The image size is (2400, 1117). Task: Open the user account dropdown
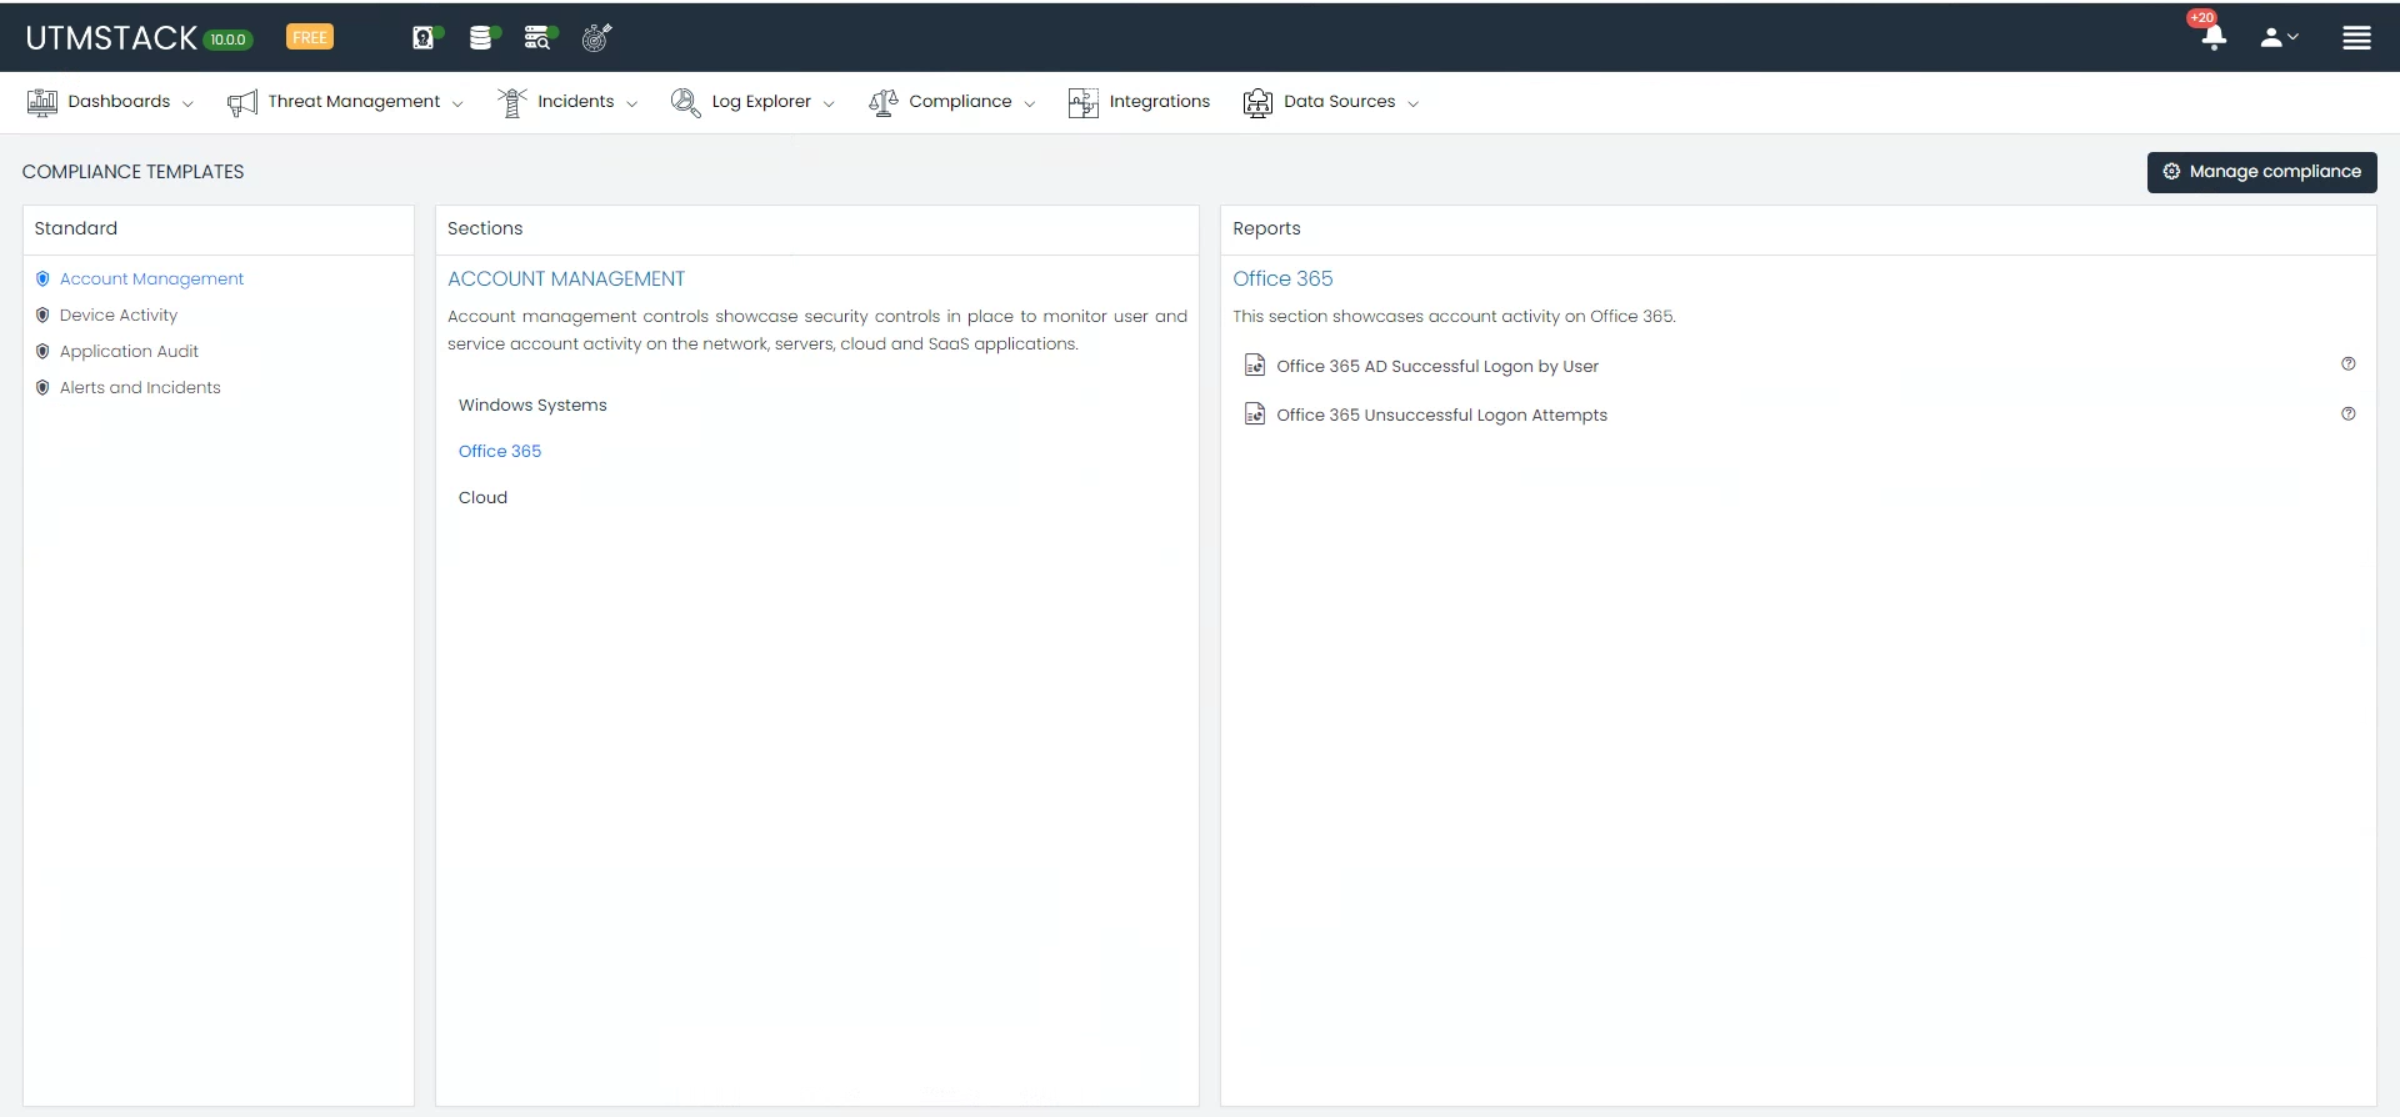click(2279, 38)
